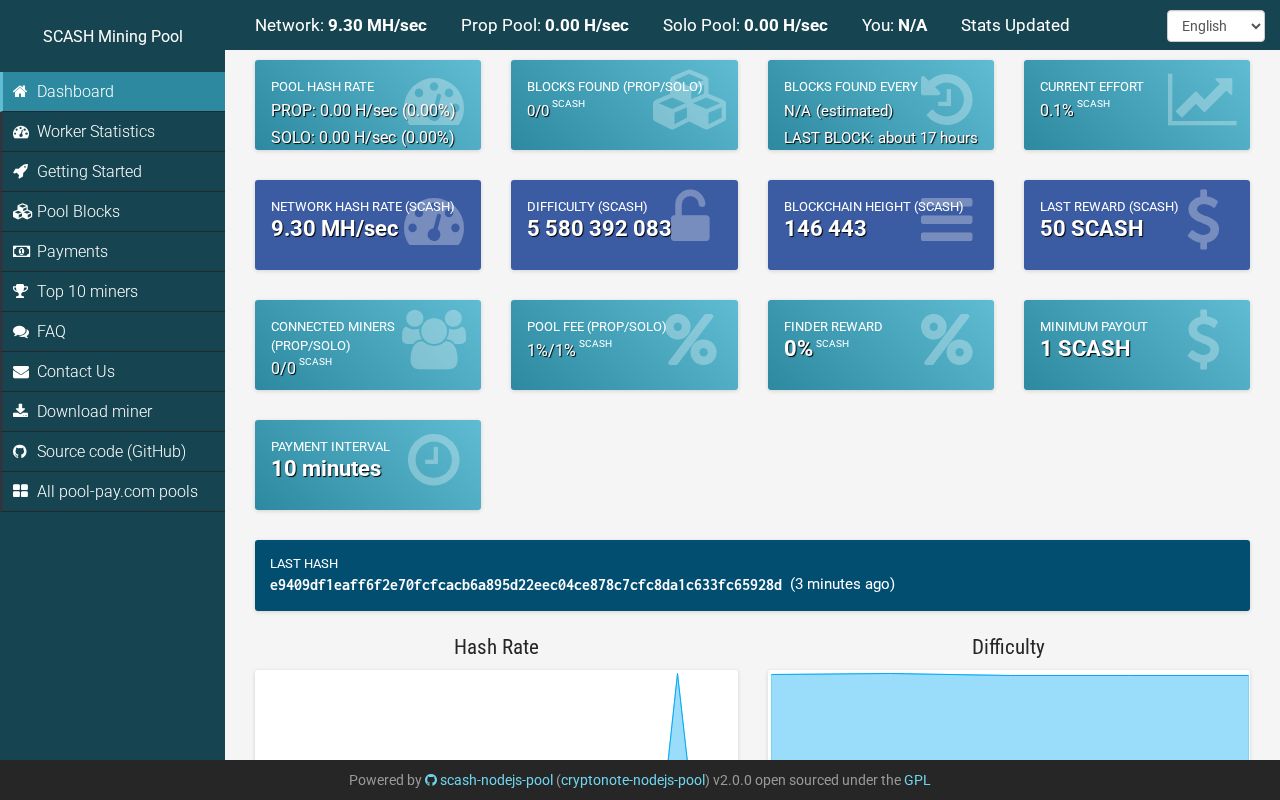Click the percent icon in Finder Reward card

point(946,340)
